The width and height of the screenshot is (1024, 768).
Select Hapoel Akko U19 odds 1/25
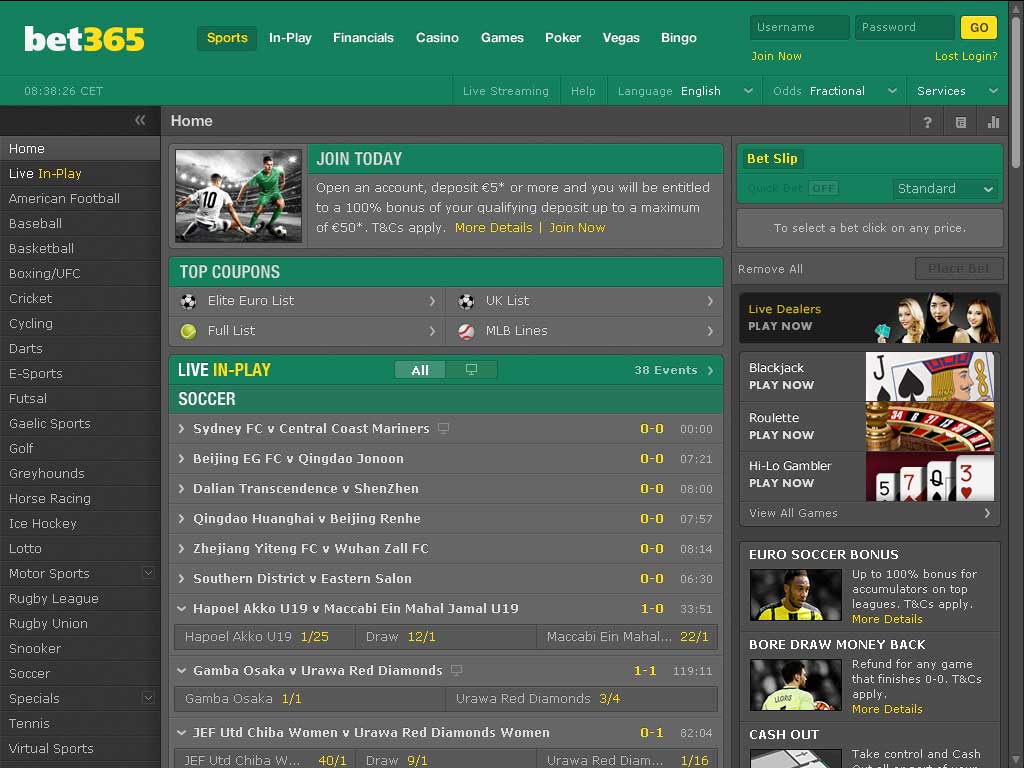click(265, 637)
